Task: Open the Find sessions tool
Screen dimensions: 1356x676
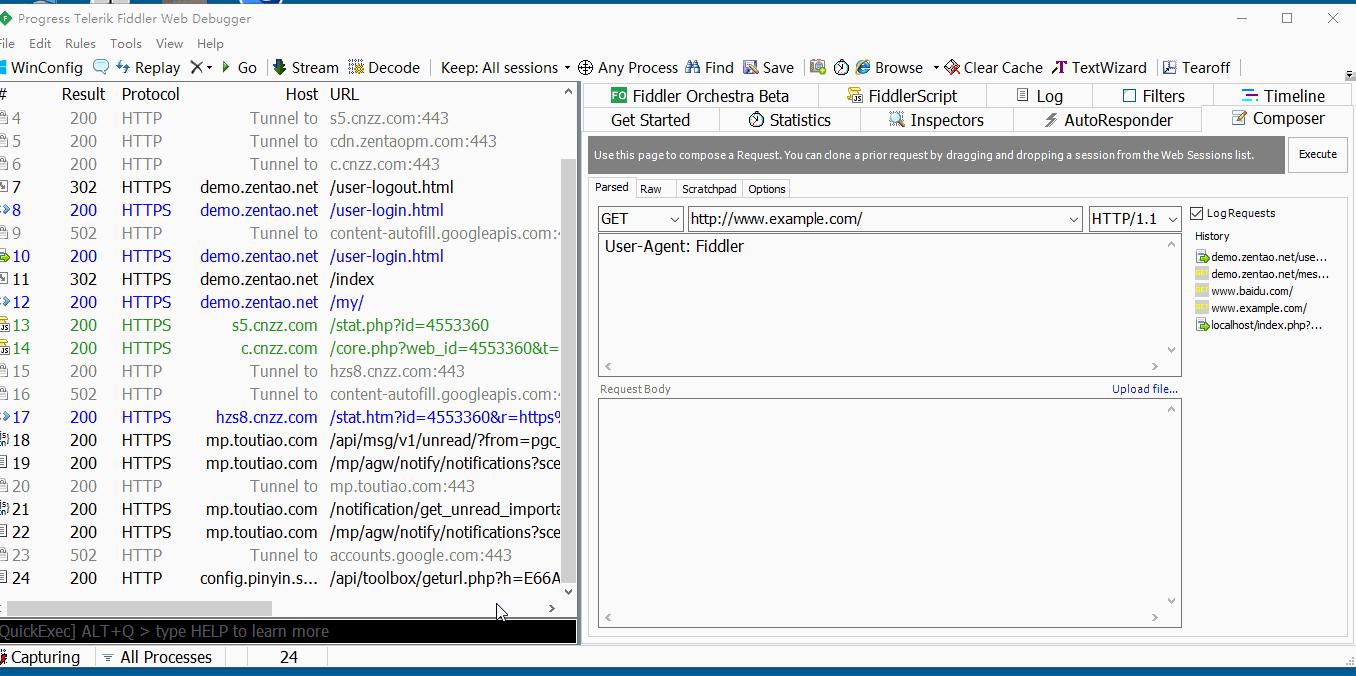Action: tap(709, 68)
